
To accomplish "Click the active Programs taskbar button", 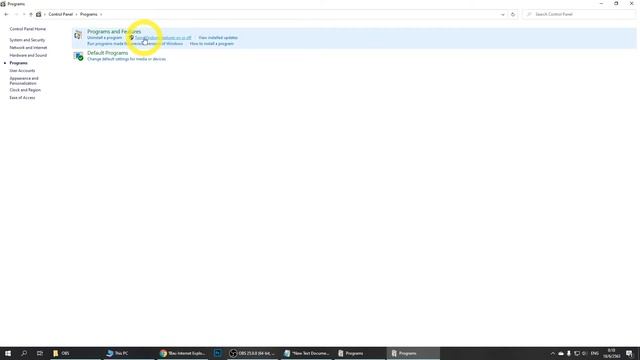I will [413, 353].
